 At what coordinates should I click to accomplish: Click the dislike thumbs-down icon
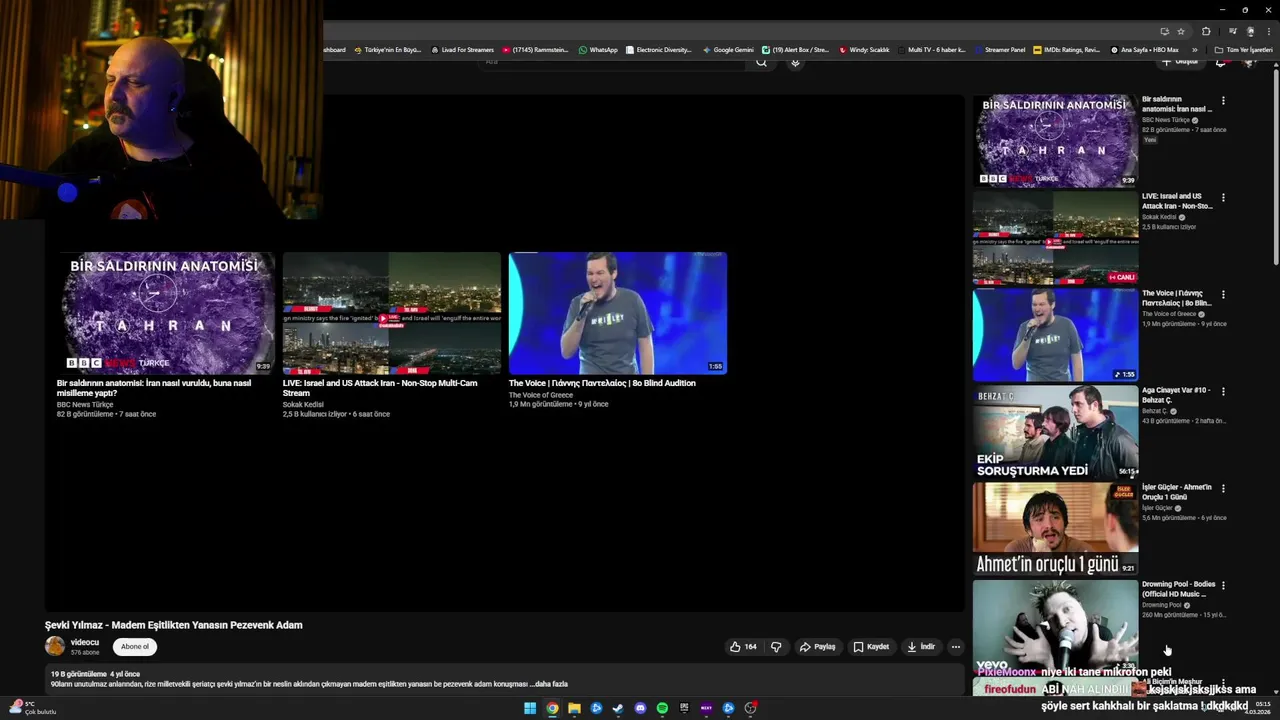coord(776,647)
